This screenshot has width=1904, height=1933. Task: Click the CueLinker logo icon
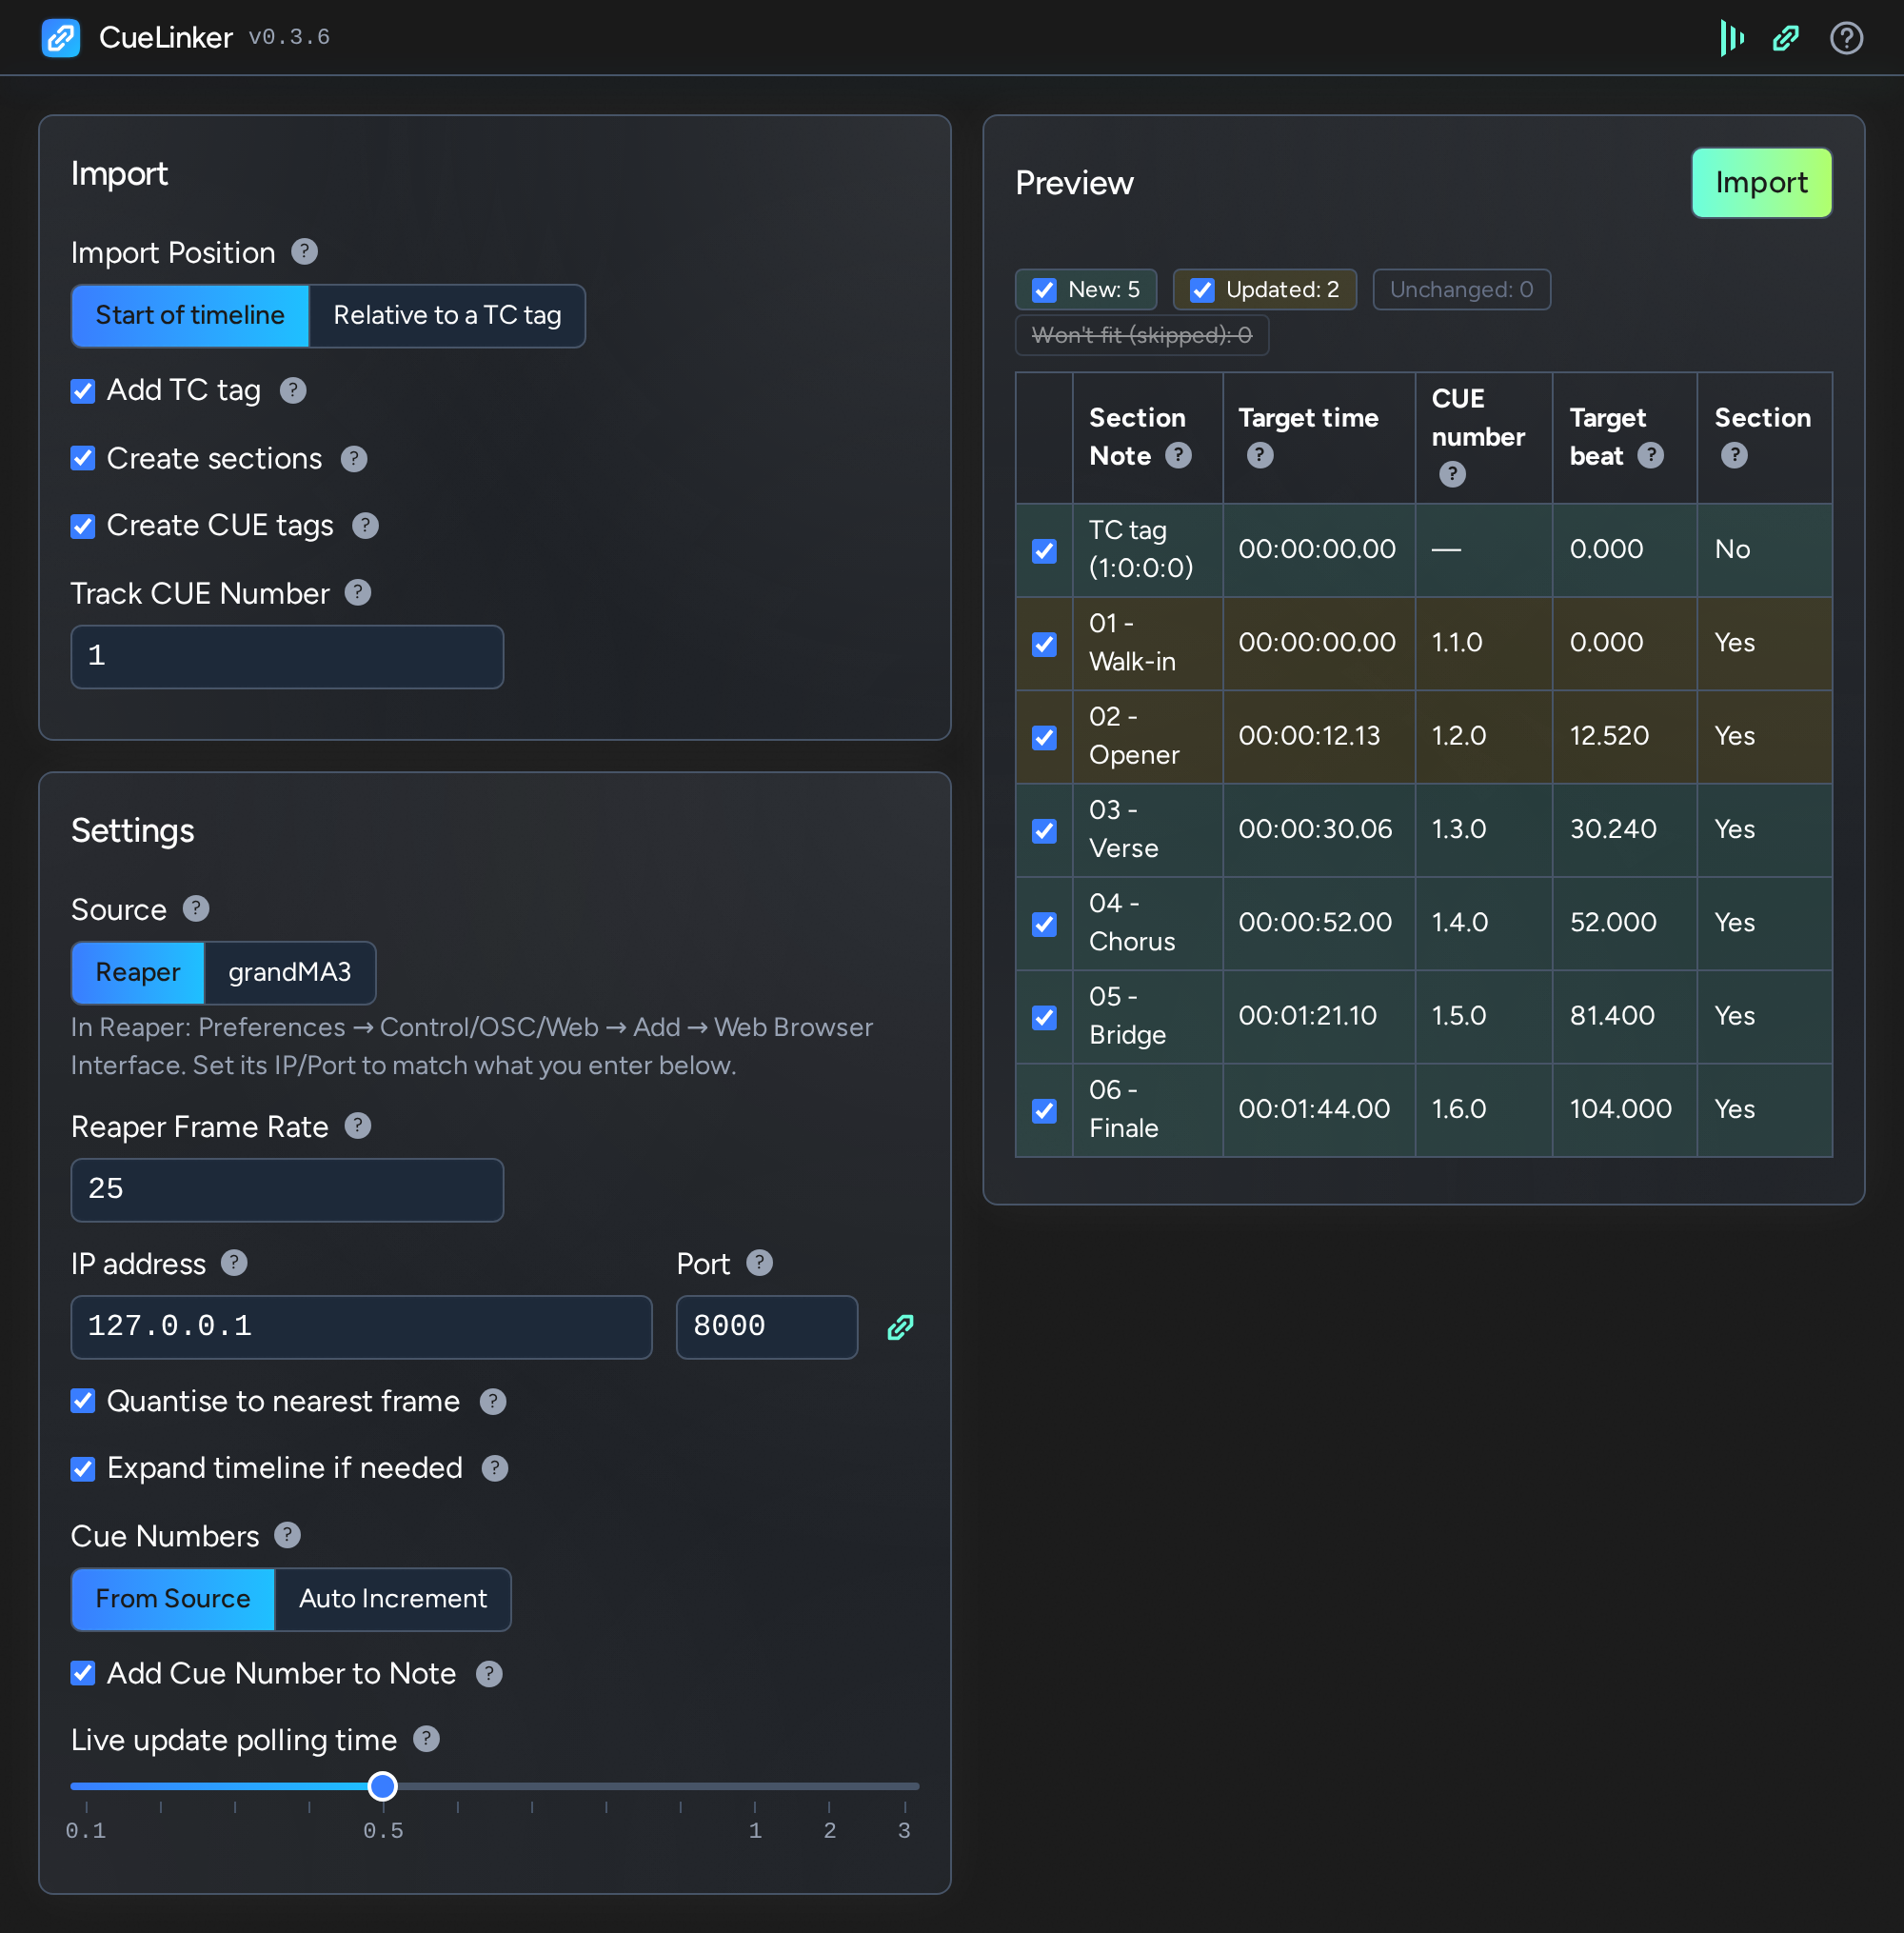pos(61,38)
